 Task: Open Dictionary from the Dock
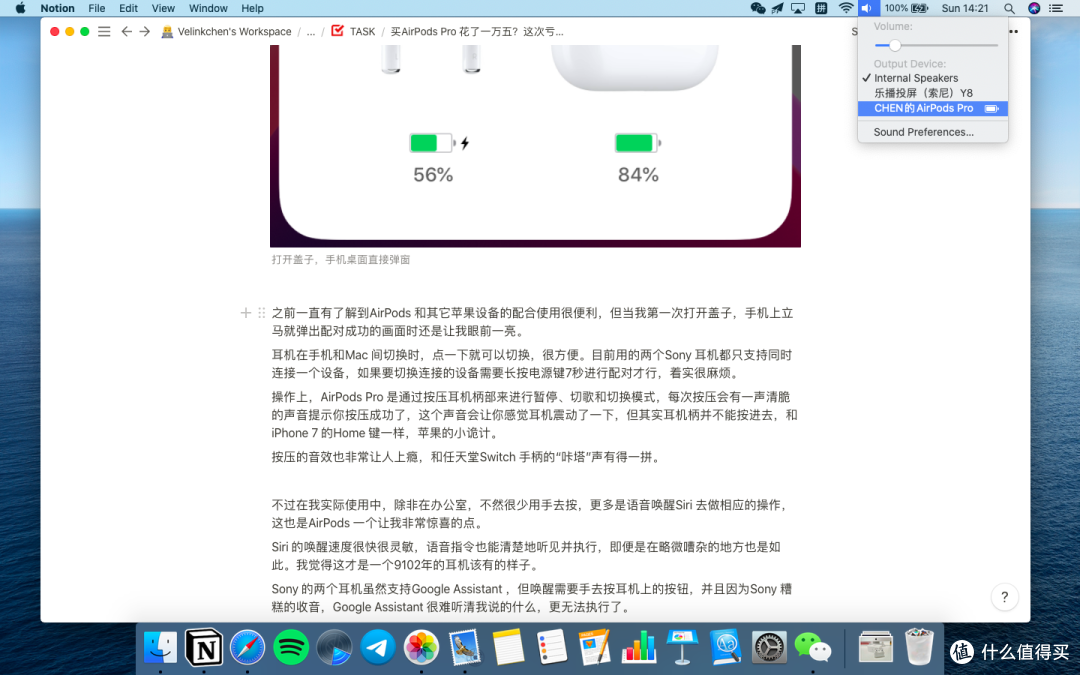tap(725, 647)
